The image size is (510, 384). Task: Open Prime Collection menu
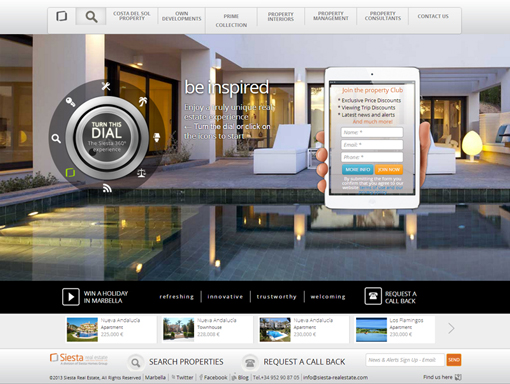coord(231,20)
